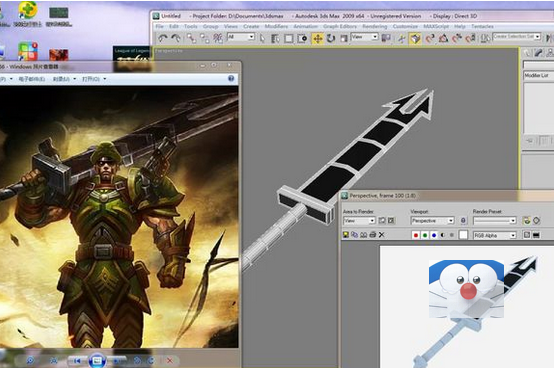Toggle the red channel in render window

pos(416,235)
